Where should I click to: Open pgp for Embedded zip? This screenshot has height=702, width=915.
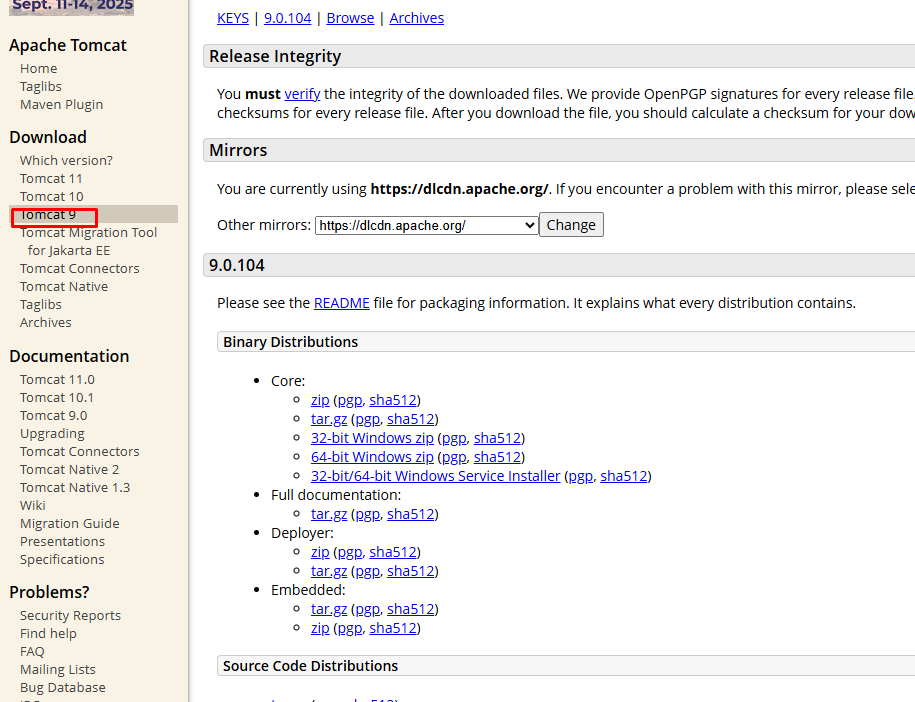pos(350,628)
